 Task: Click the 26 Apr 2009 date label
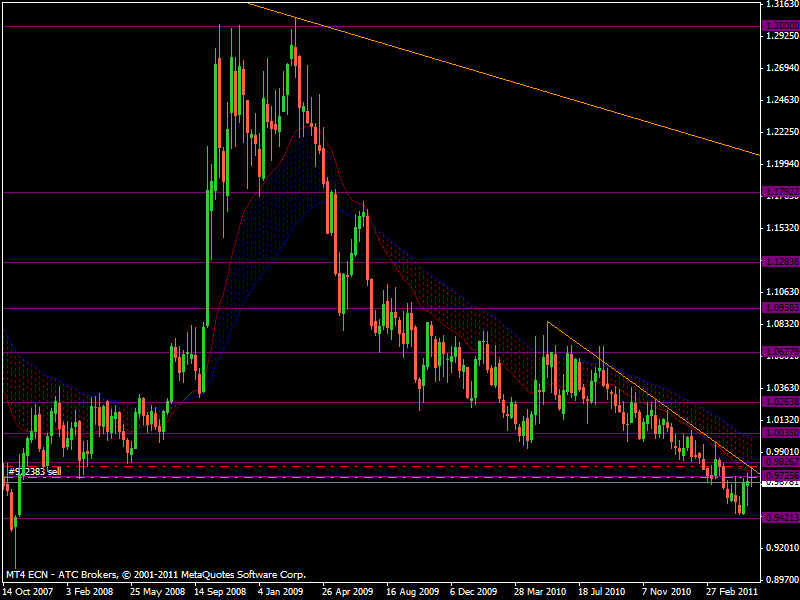click(x=347, y=592)
